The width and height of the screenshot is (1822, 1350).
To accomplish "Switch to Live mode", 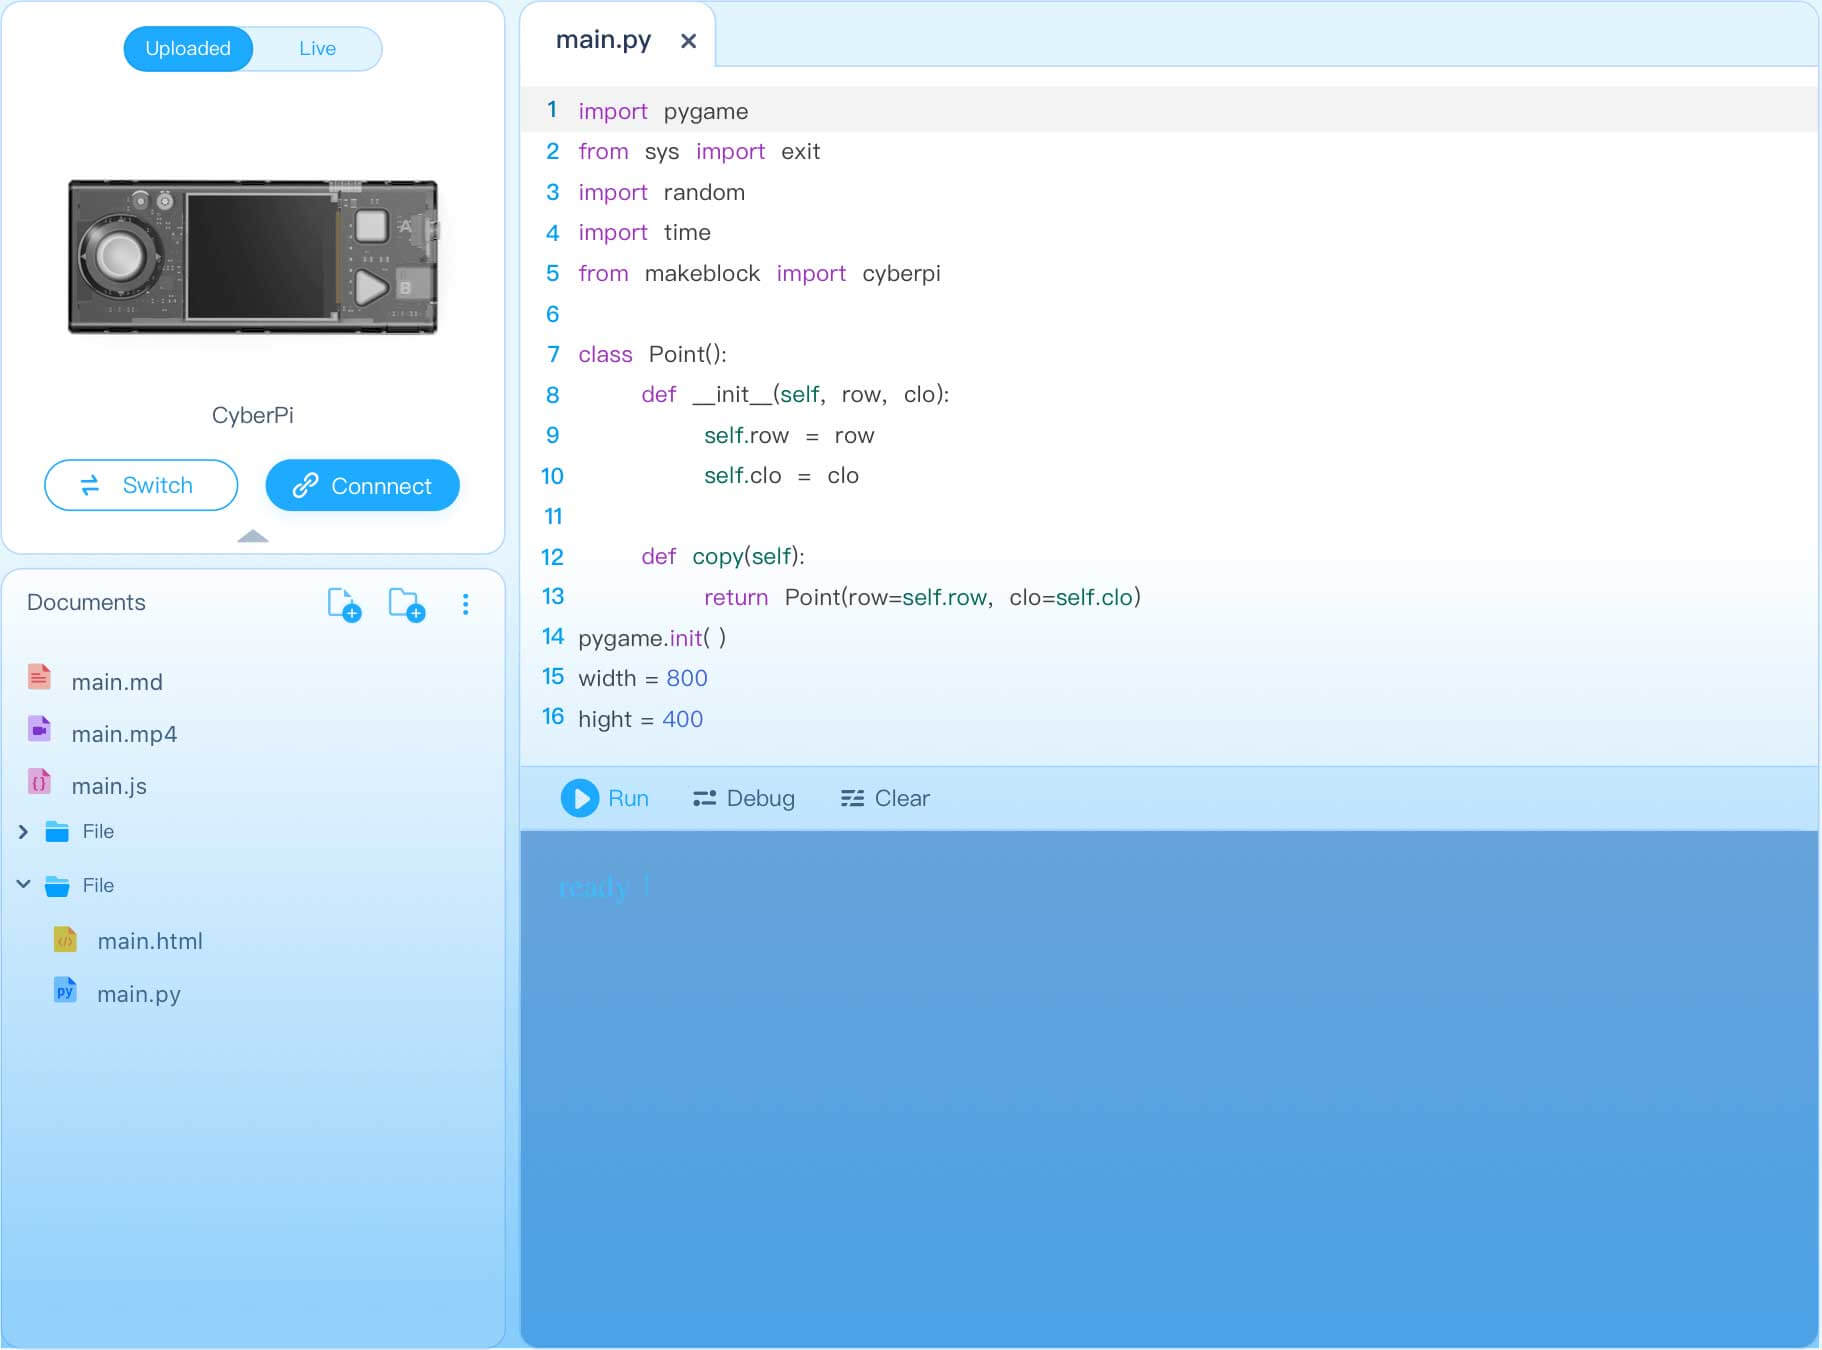I will pyautogui.click(x=317, y=49).
